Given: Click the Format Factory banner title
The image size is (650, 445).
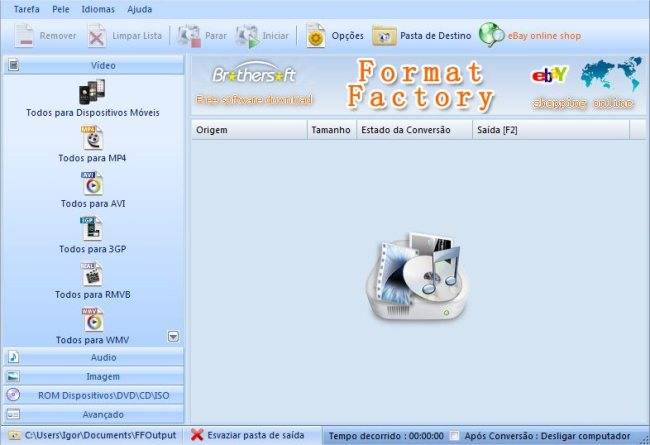Looking at the screenshot, I should (x=420, y=85).
